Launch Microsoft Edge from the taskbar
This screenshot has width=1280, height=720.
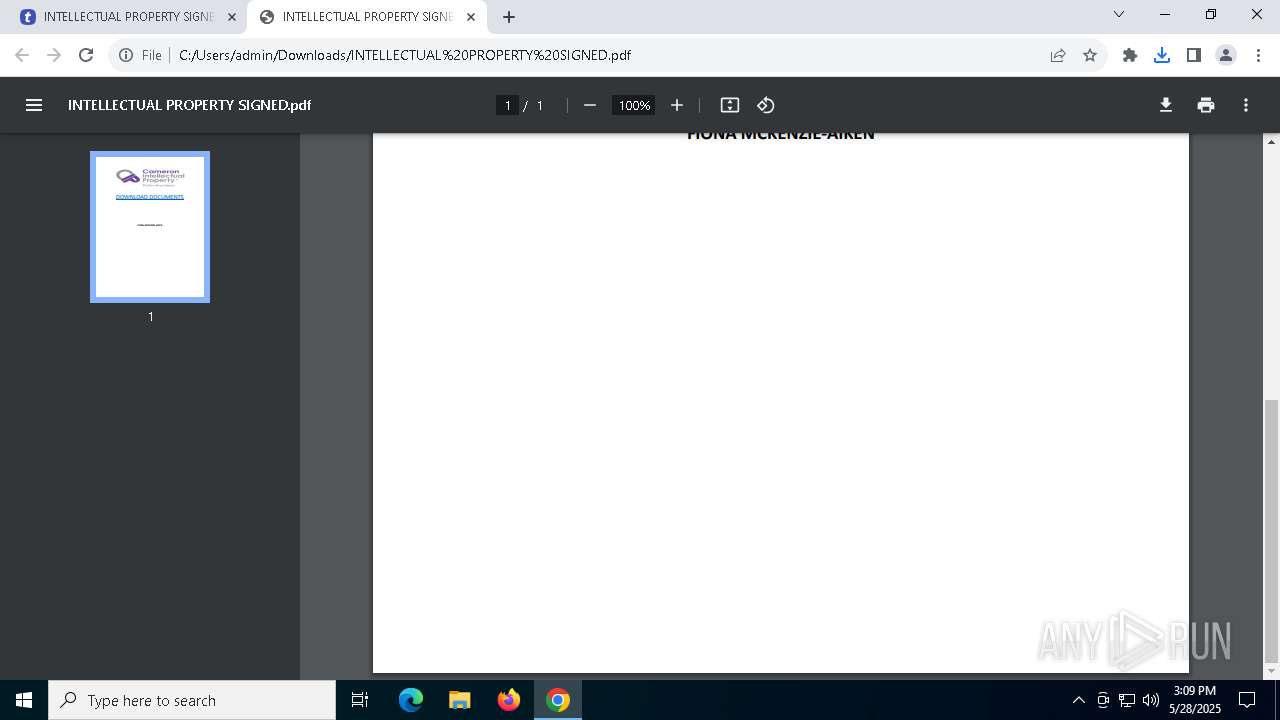click(x=411, y=700)
